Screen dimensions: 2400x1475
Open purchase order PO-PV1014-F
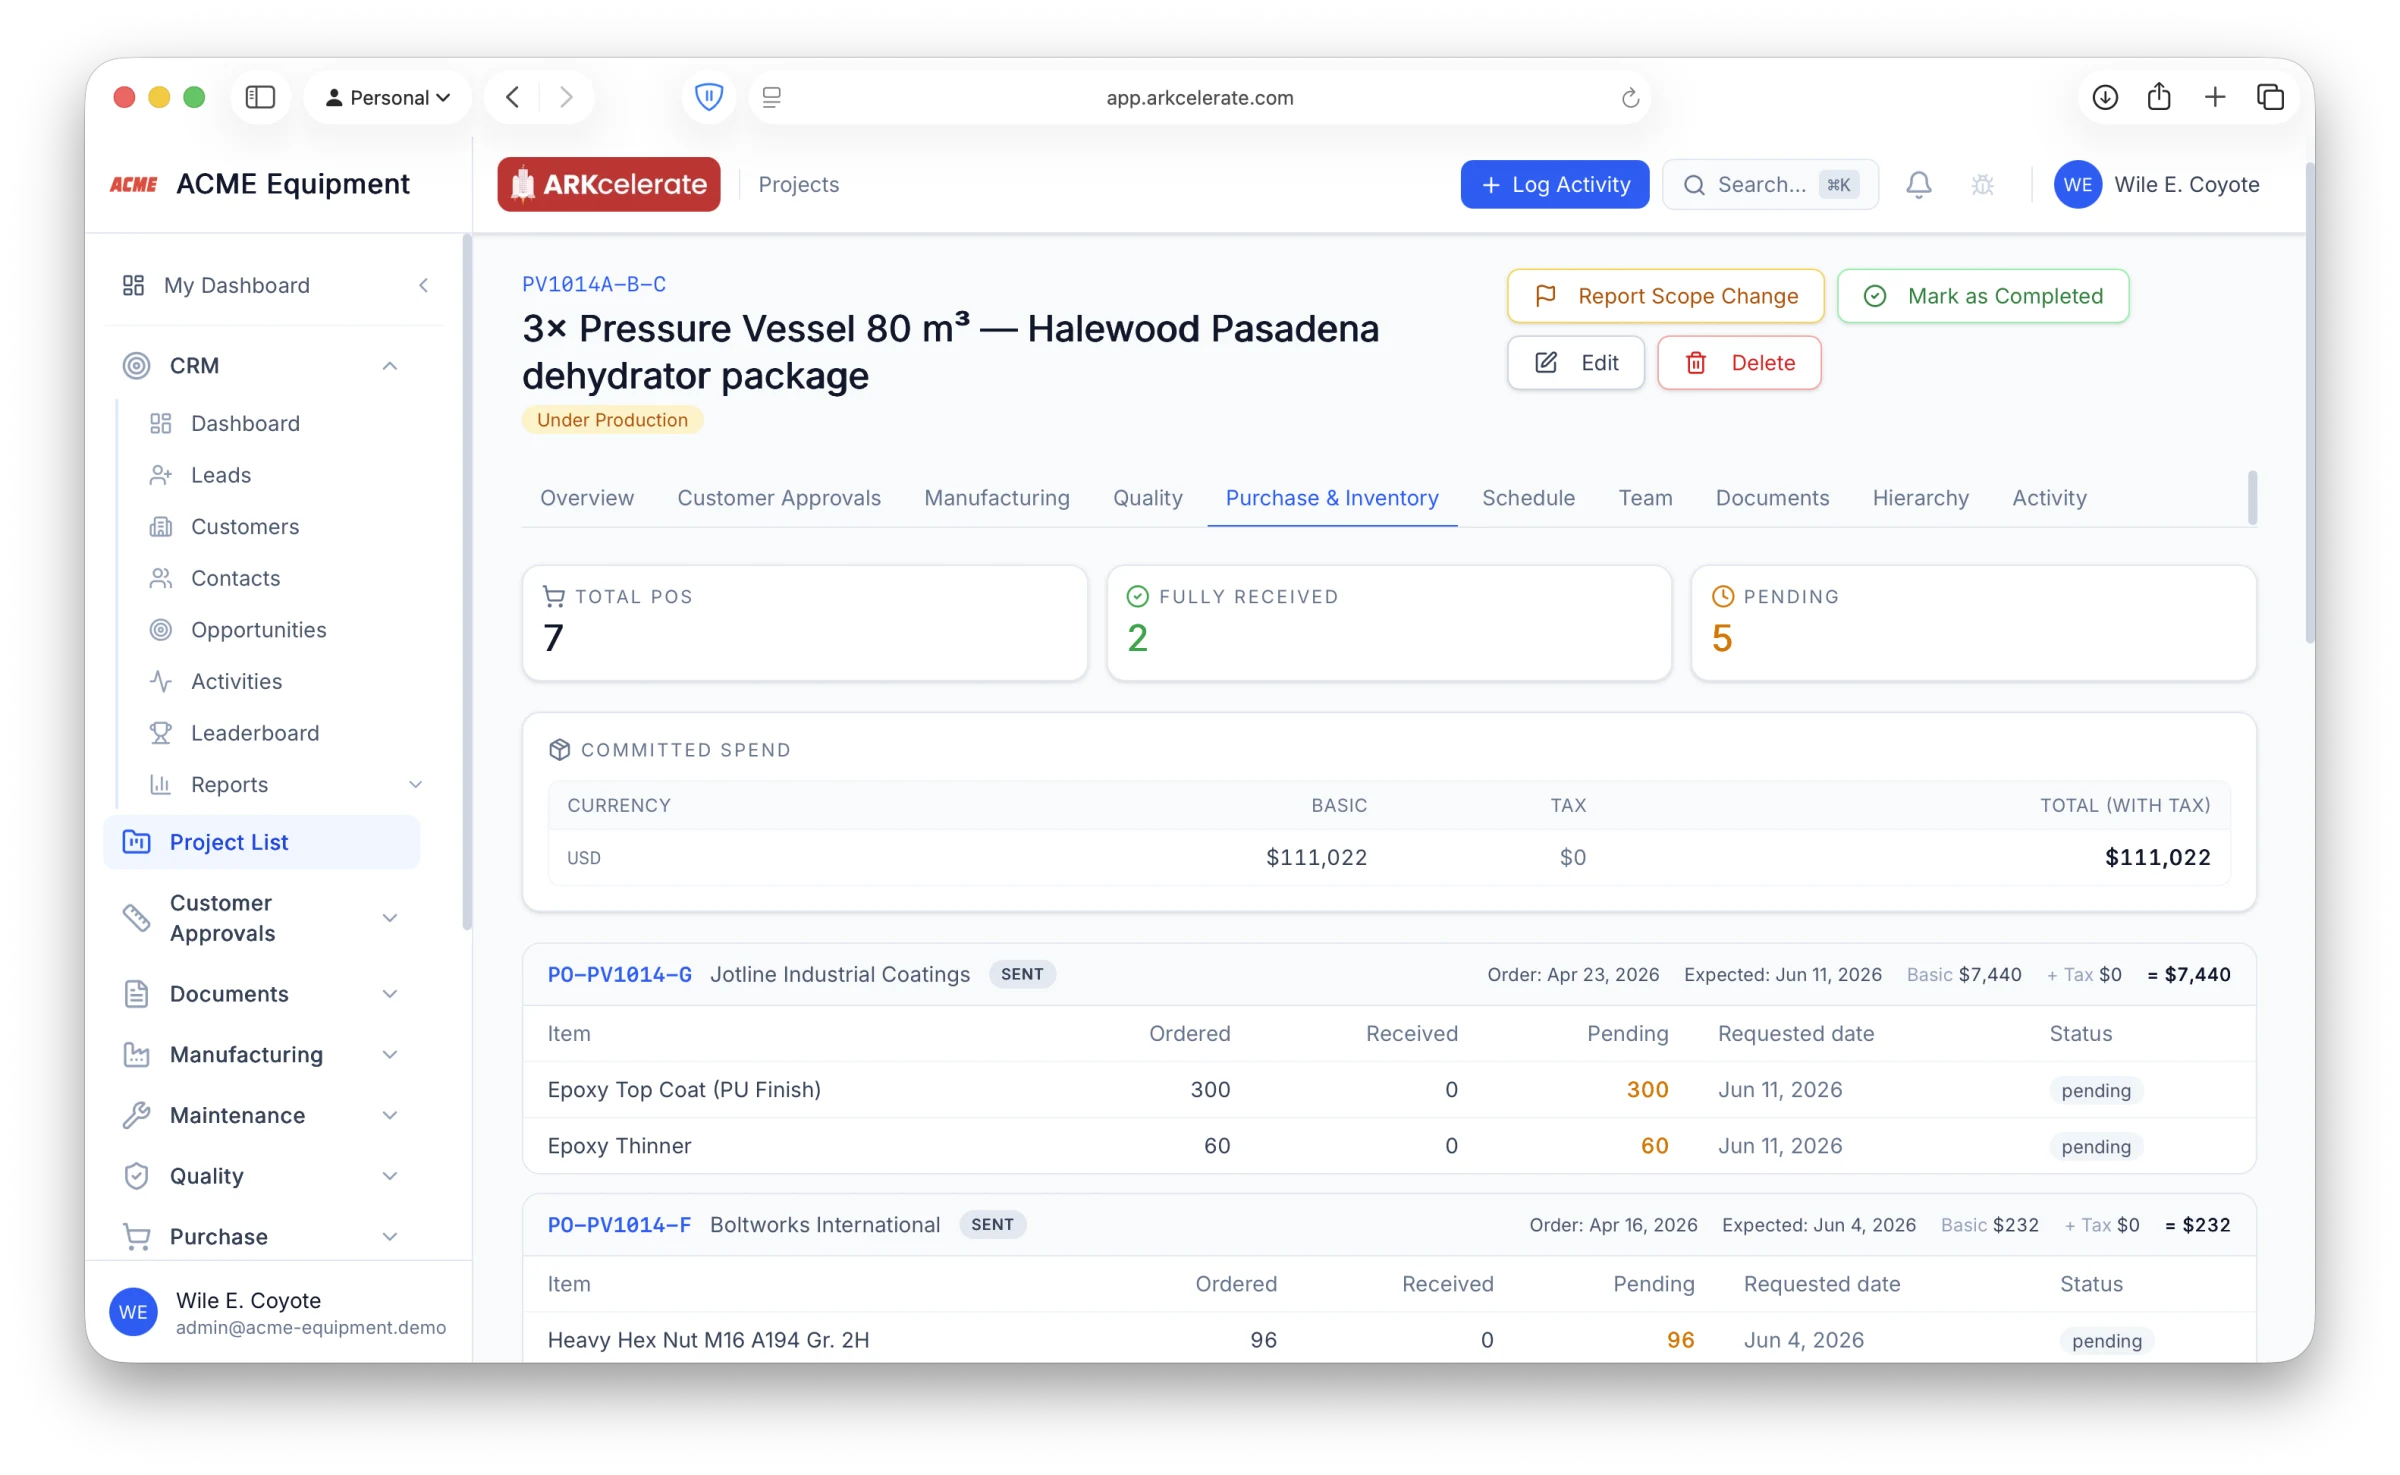tap(619, 1225)
